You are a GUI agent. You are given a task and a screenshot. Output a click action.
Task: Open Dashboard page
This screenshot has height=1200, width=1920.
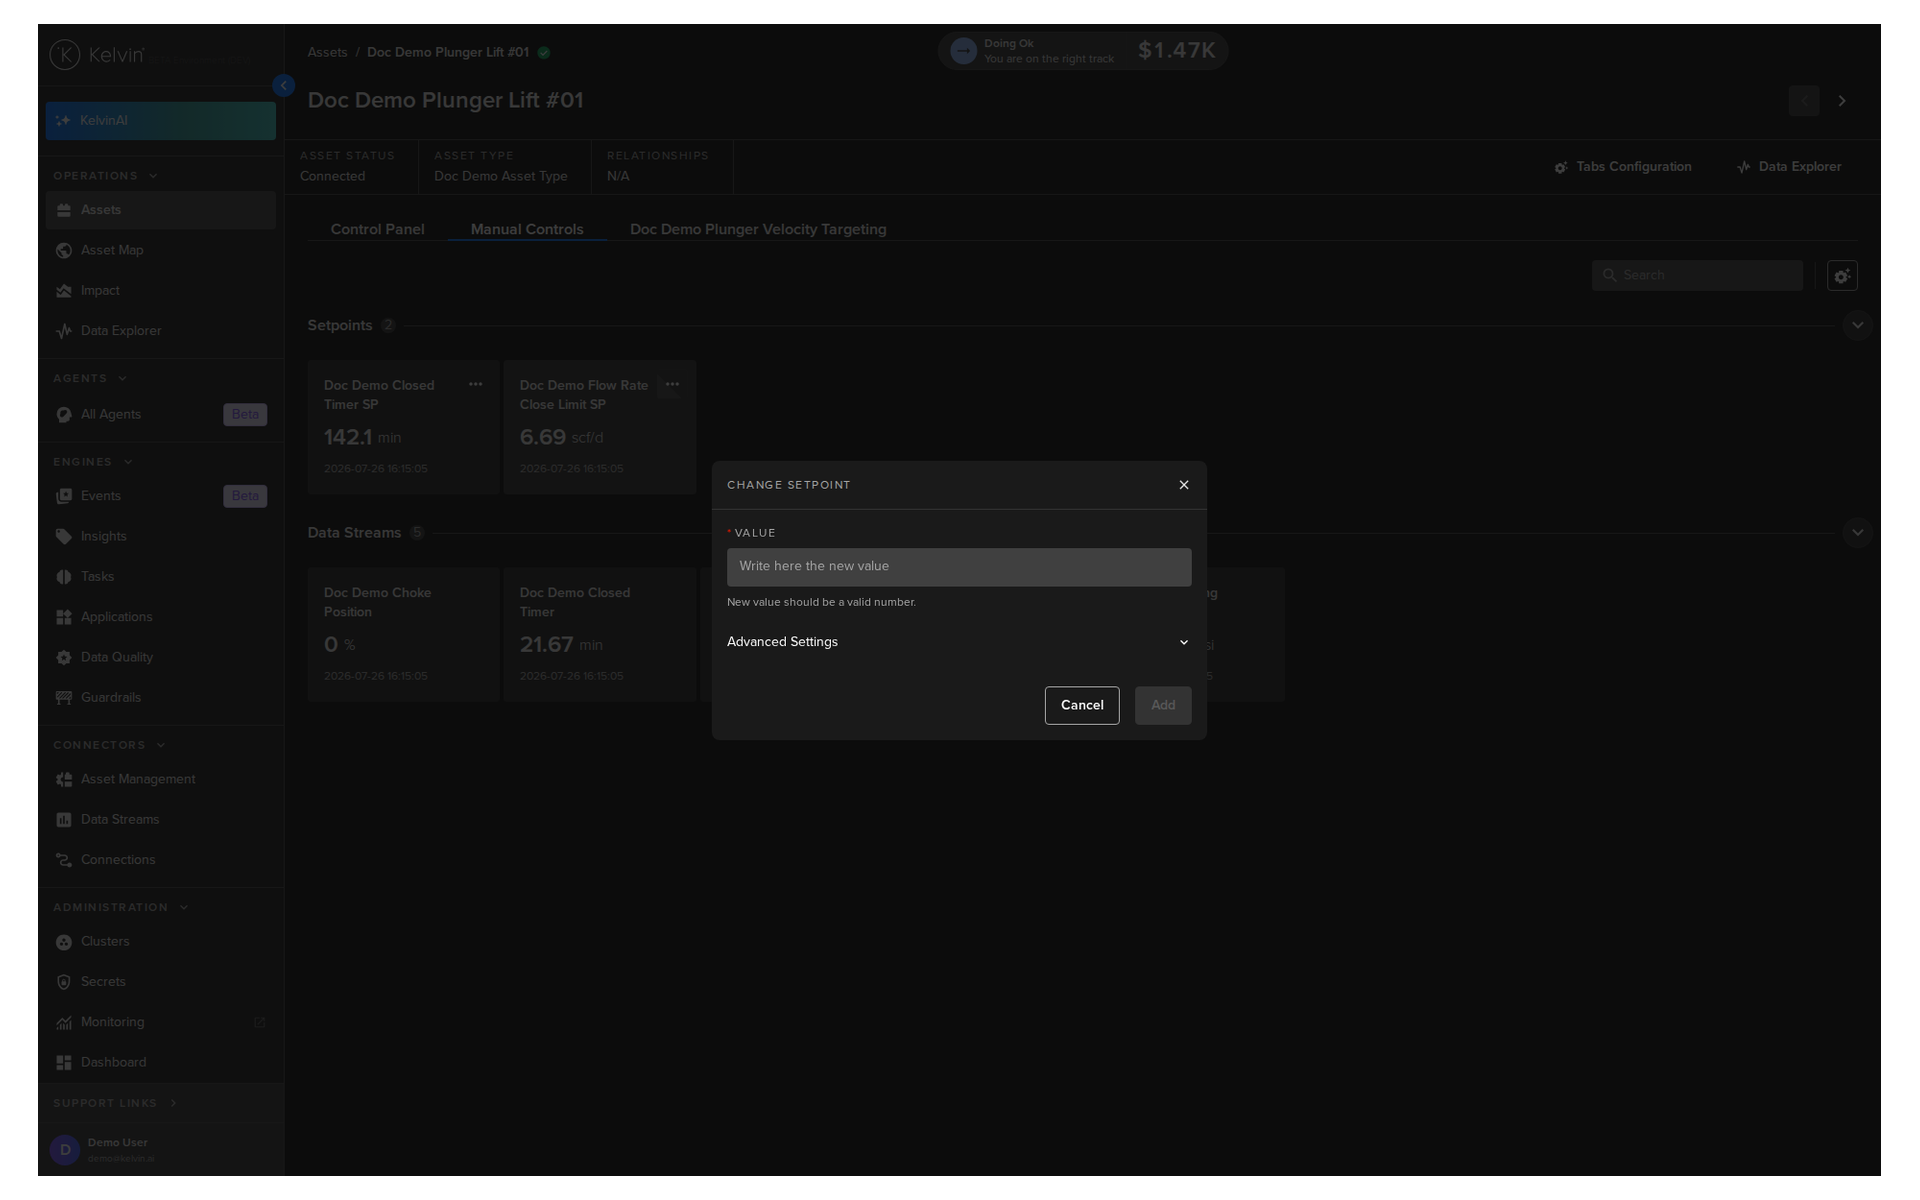[x=160, y=1063]
